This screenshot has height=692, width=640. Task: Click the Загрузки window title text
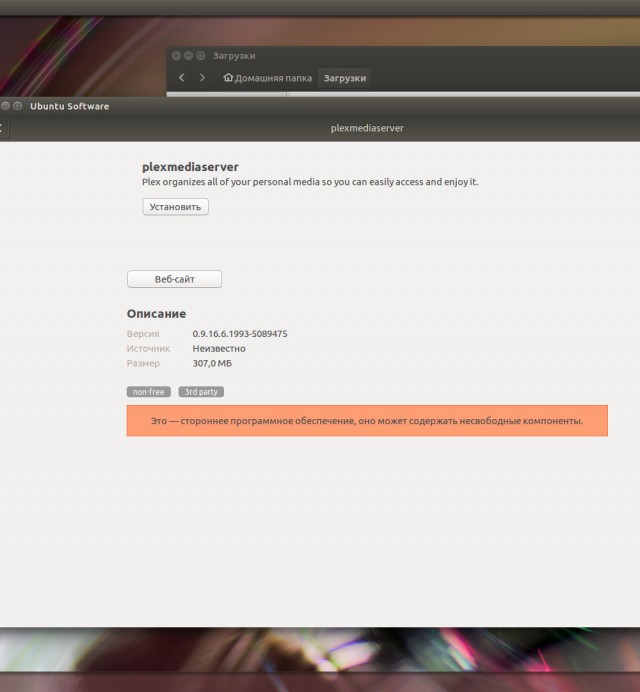point(234,56)
